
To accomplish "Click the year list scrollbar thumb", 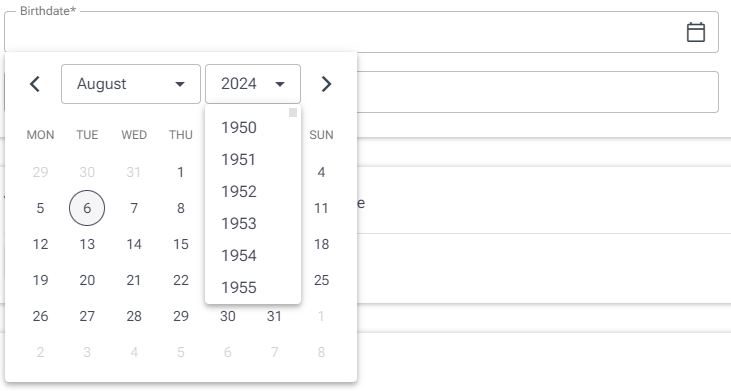I will point(293,112).
